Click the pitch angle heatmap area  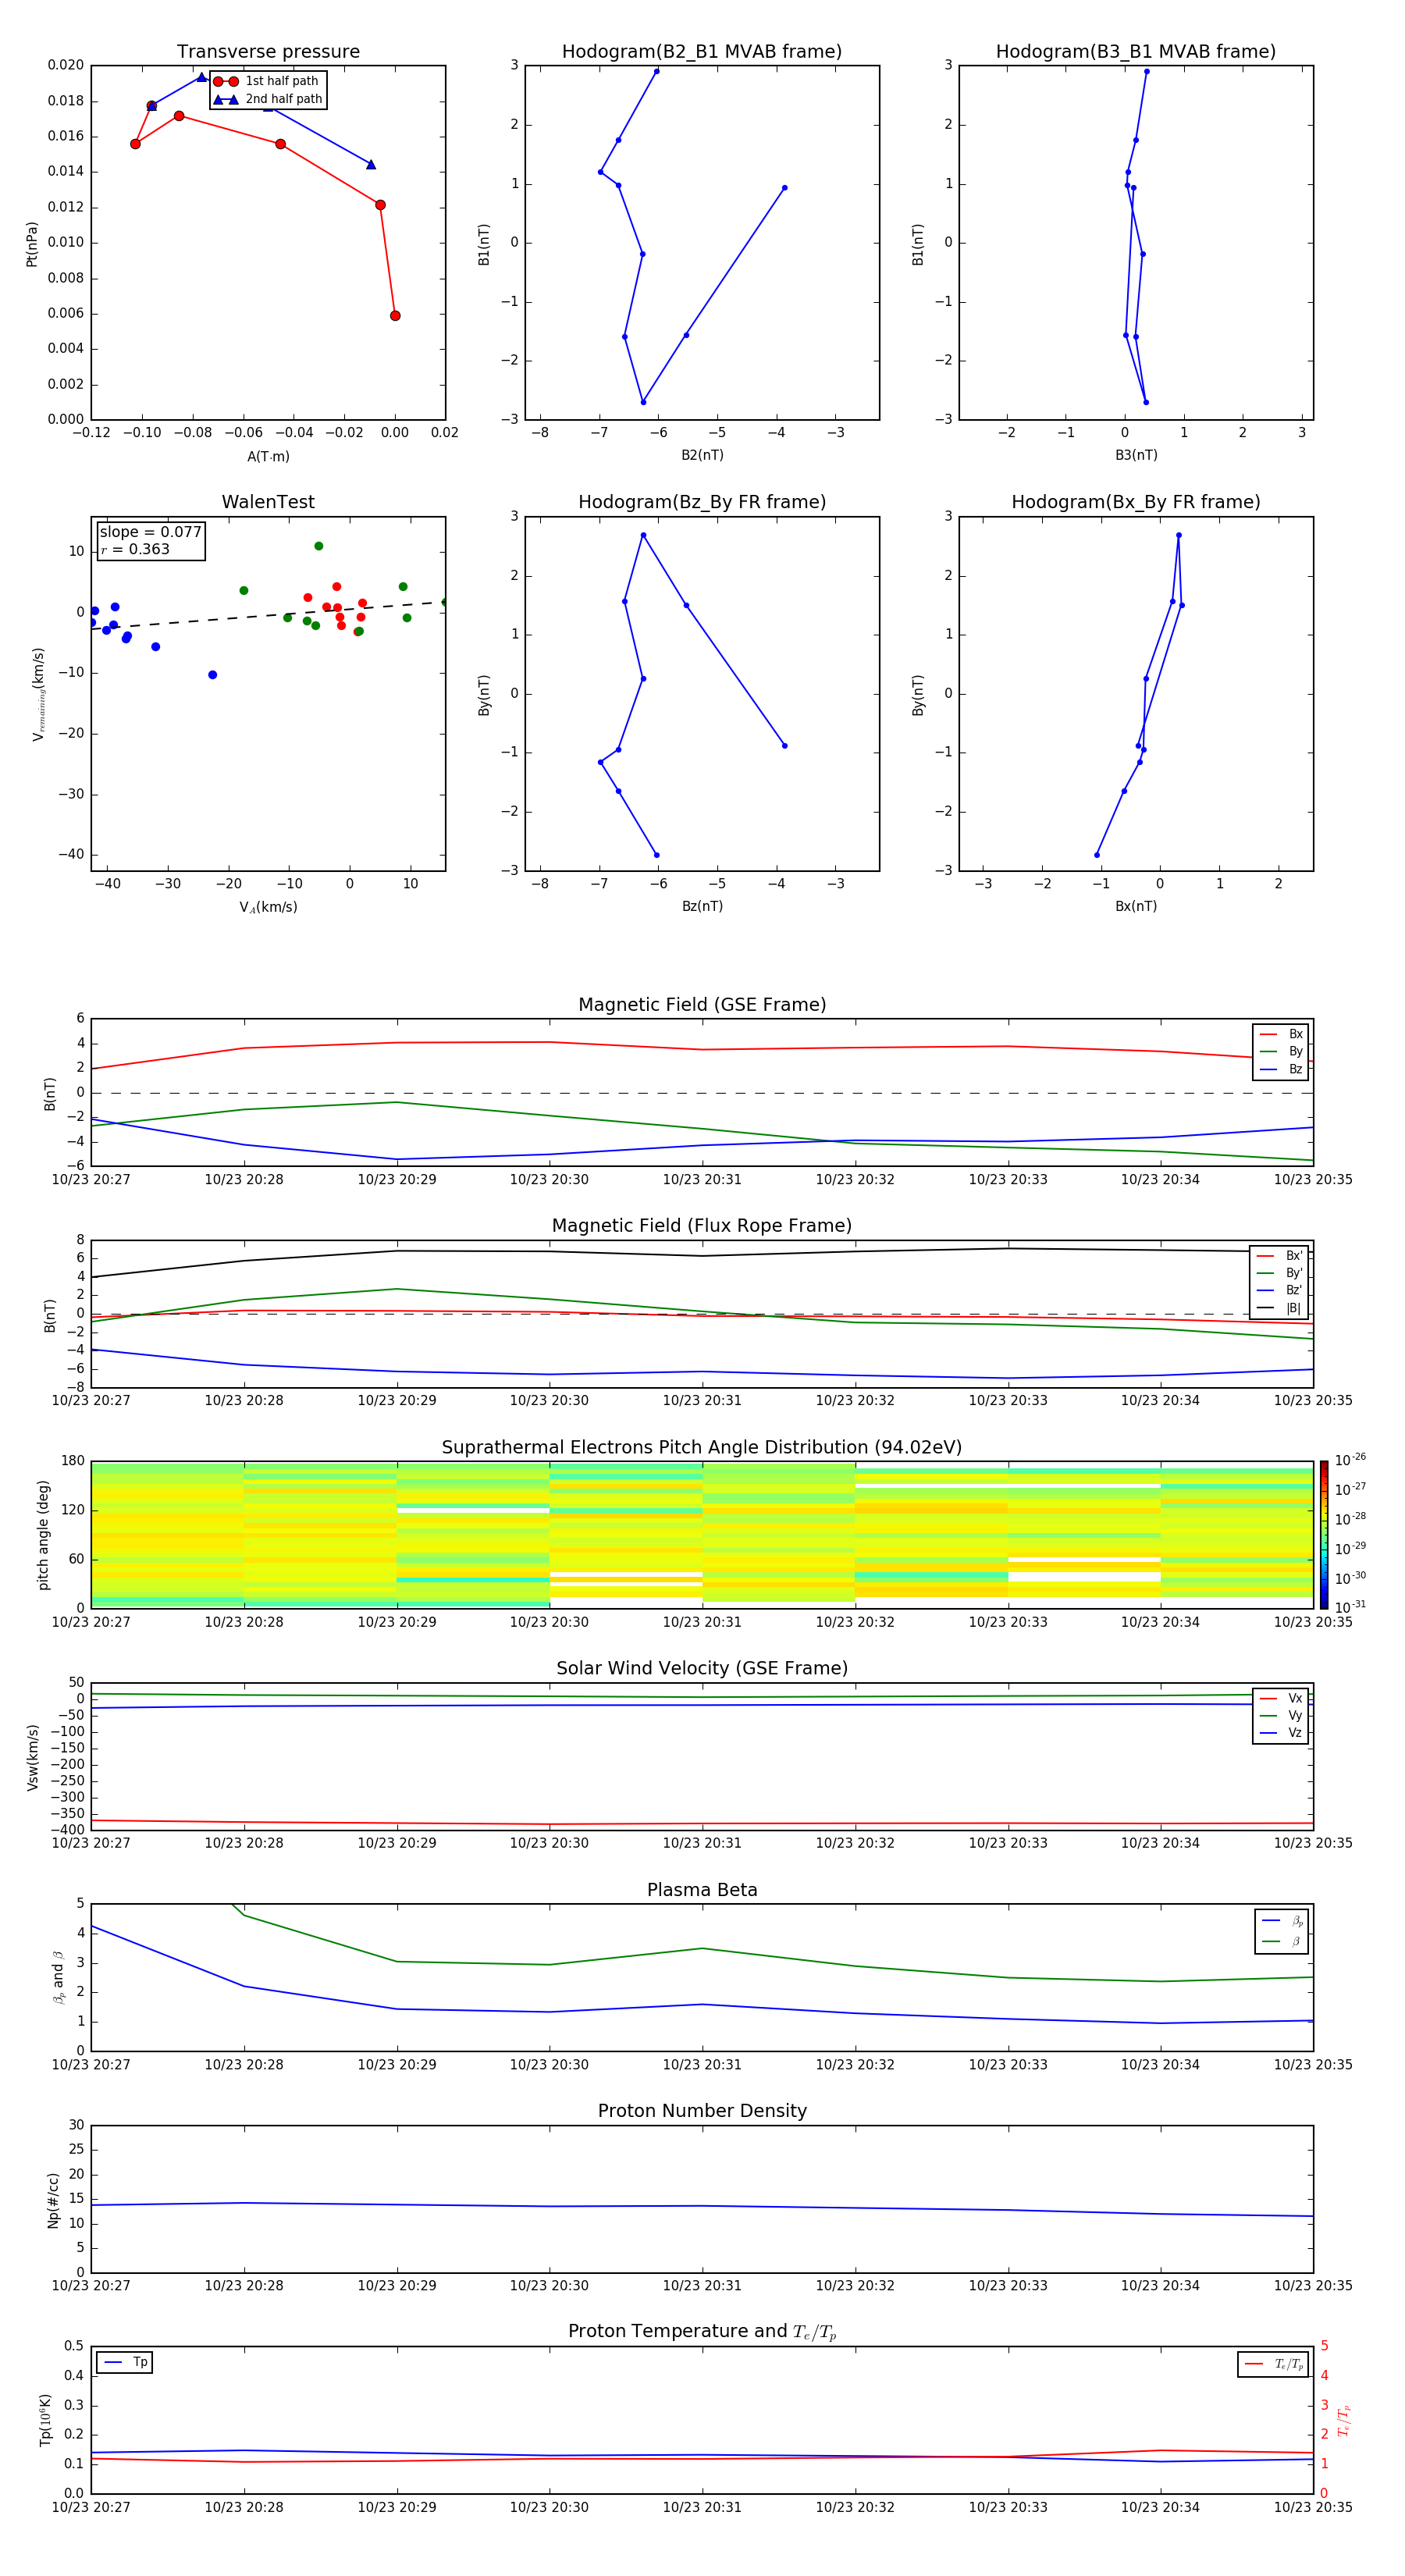[x=702, y=1535]
